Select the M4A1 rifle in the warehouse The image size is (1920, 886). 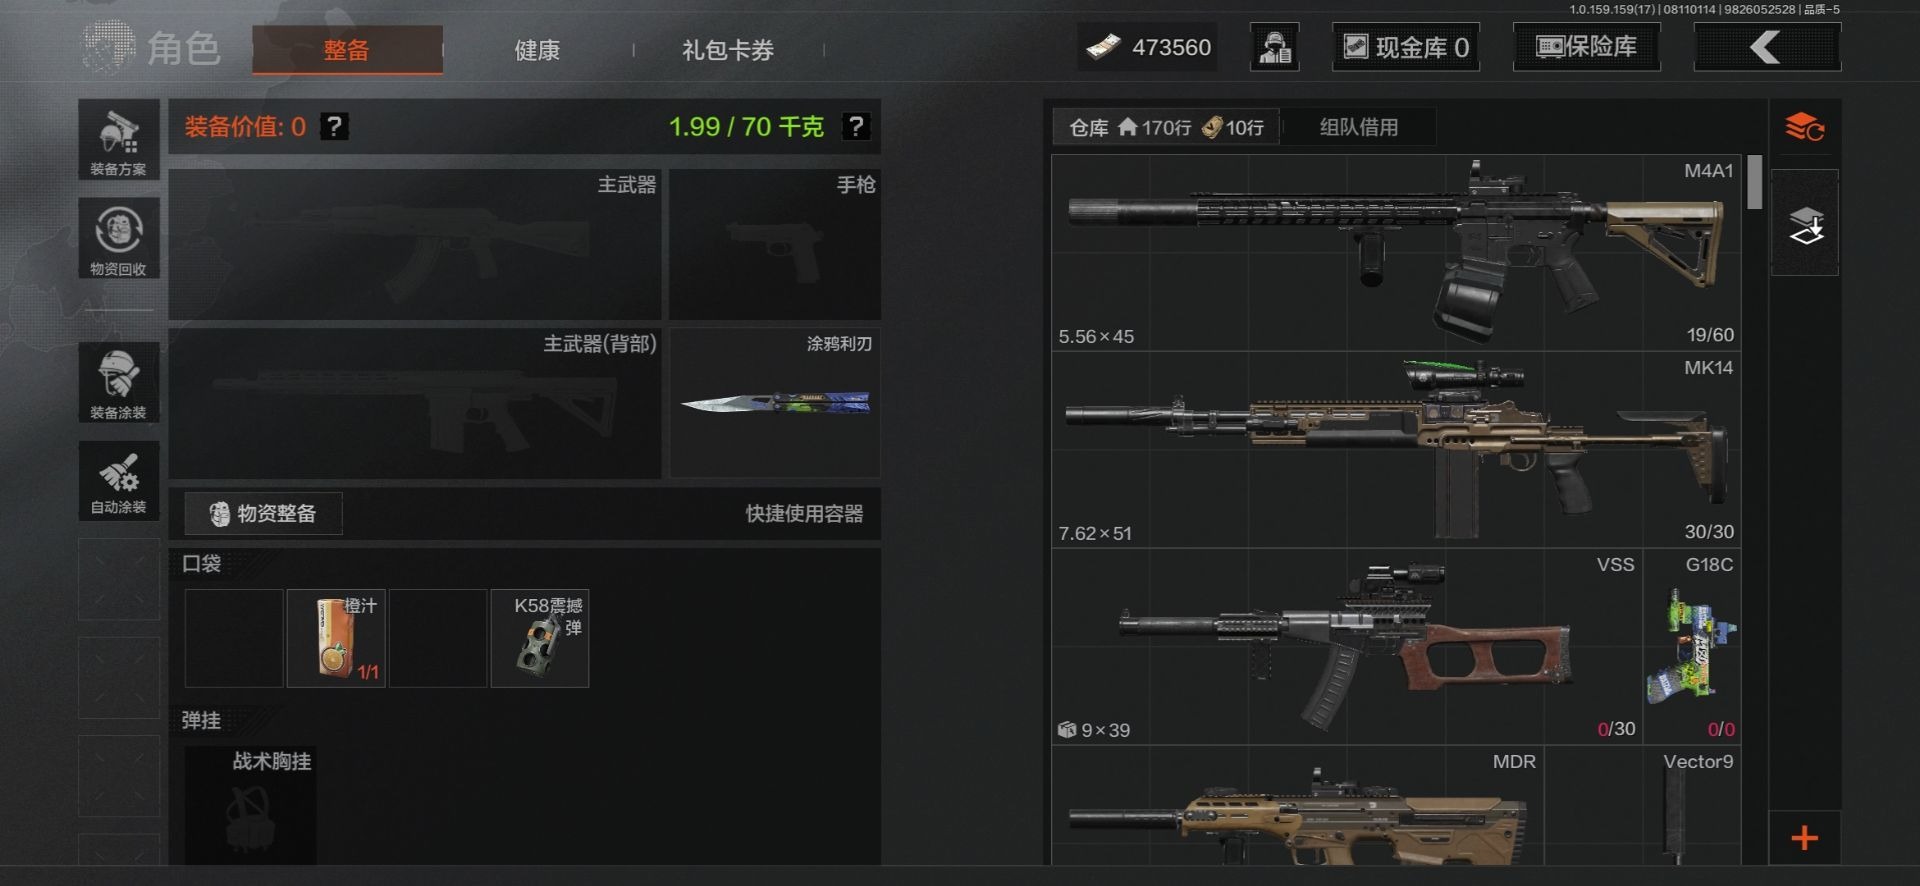(1396, 252)
